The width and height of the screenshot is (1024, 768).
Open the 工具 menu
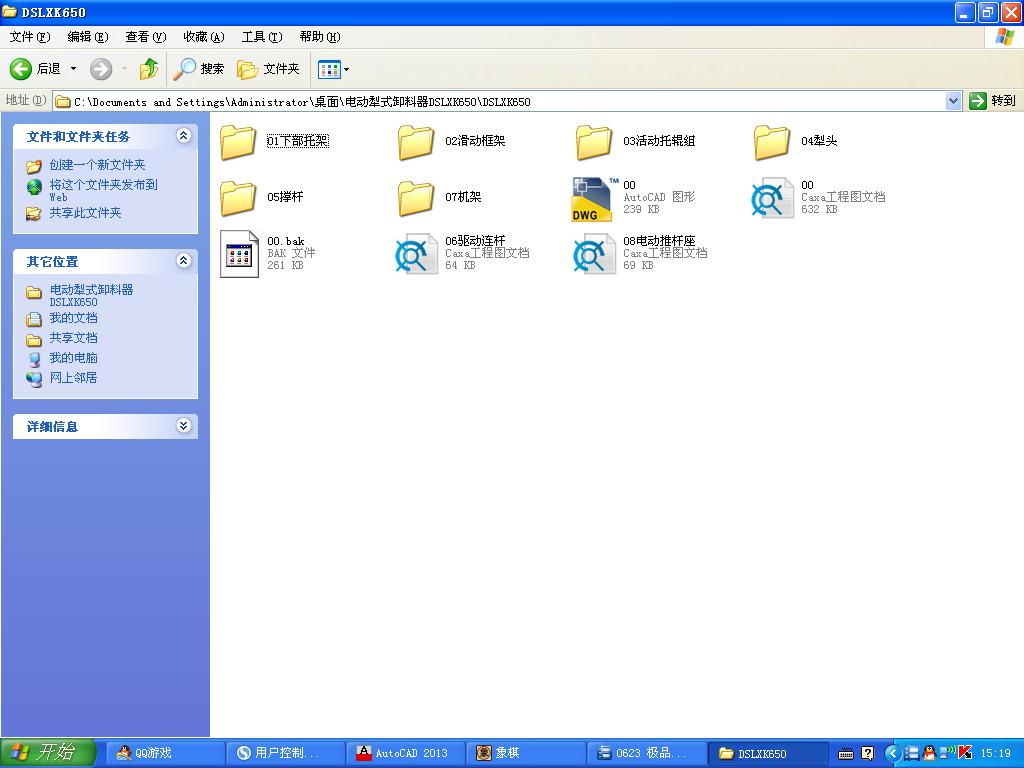click(x=260, y=36)
